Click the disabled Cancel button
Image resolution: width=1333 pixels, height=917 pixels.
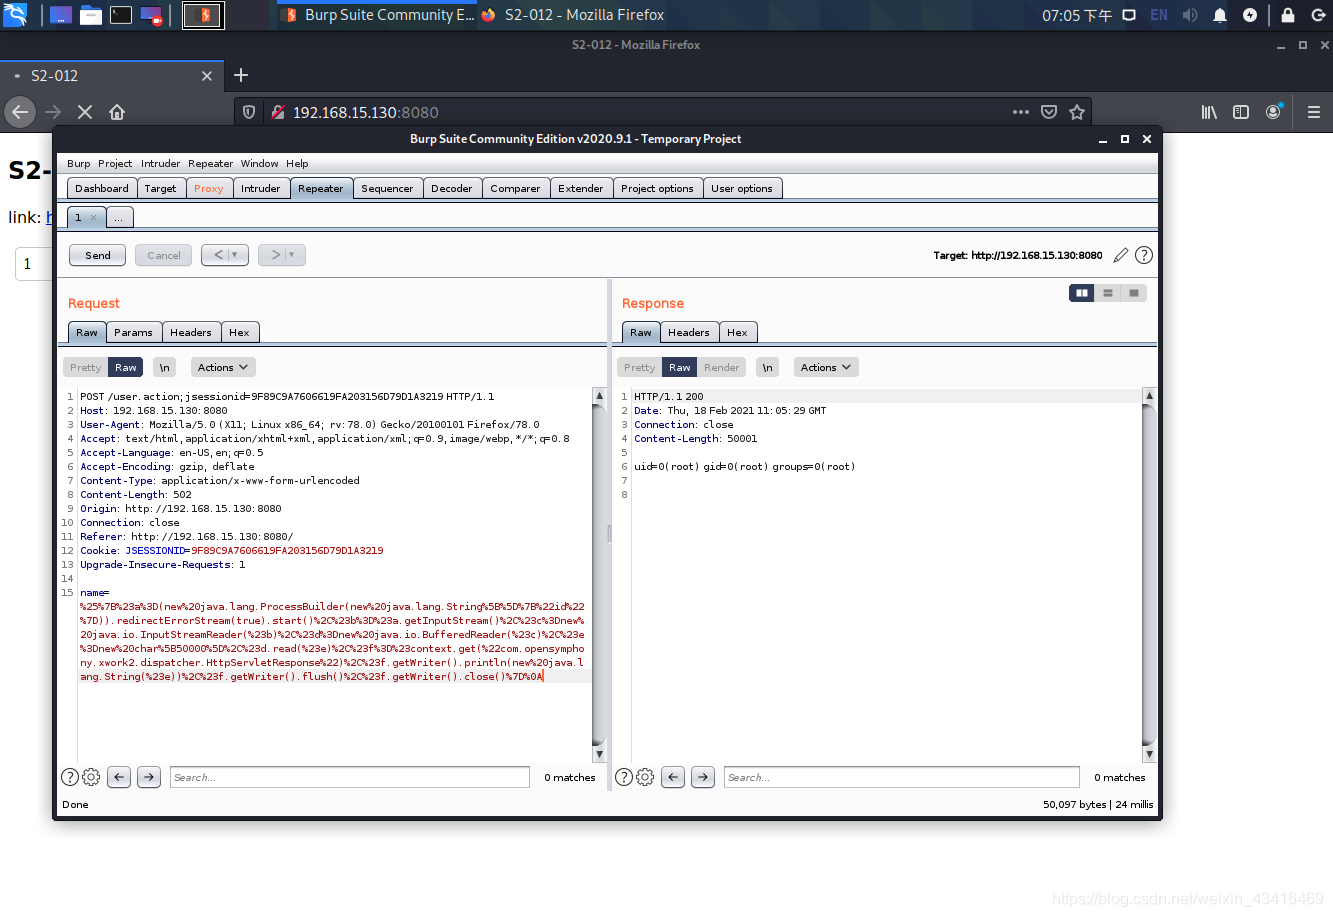coord(163,255)
